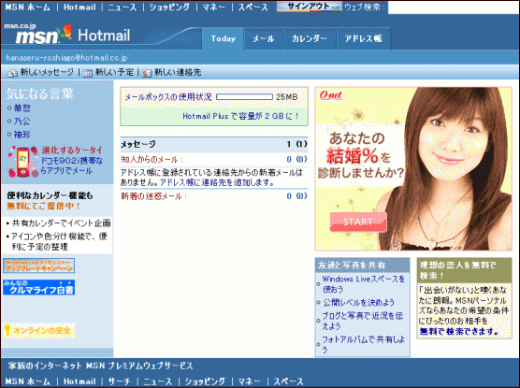Image resolution: width=520 pixels, height=388 pixels.
Task: Click footer マネー link
Action: pyautogui.click(x=249, y=381)
